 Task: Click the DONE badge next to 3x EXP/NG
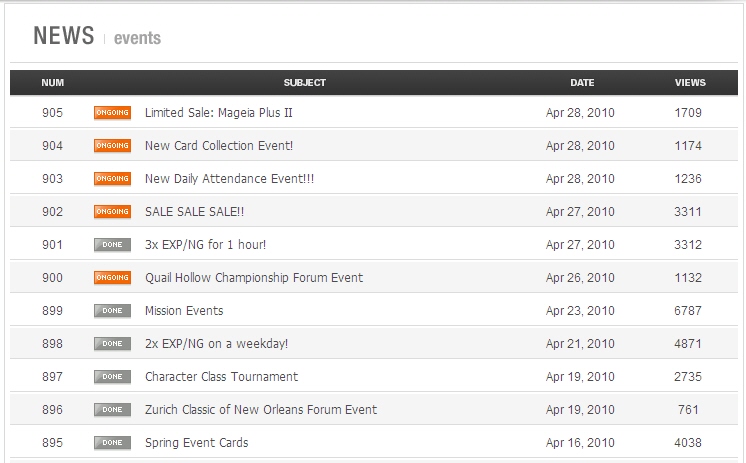(x=112, y=245)
